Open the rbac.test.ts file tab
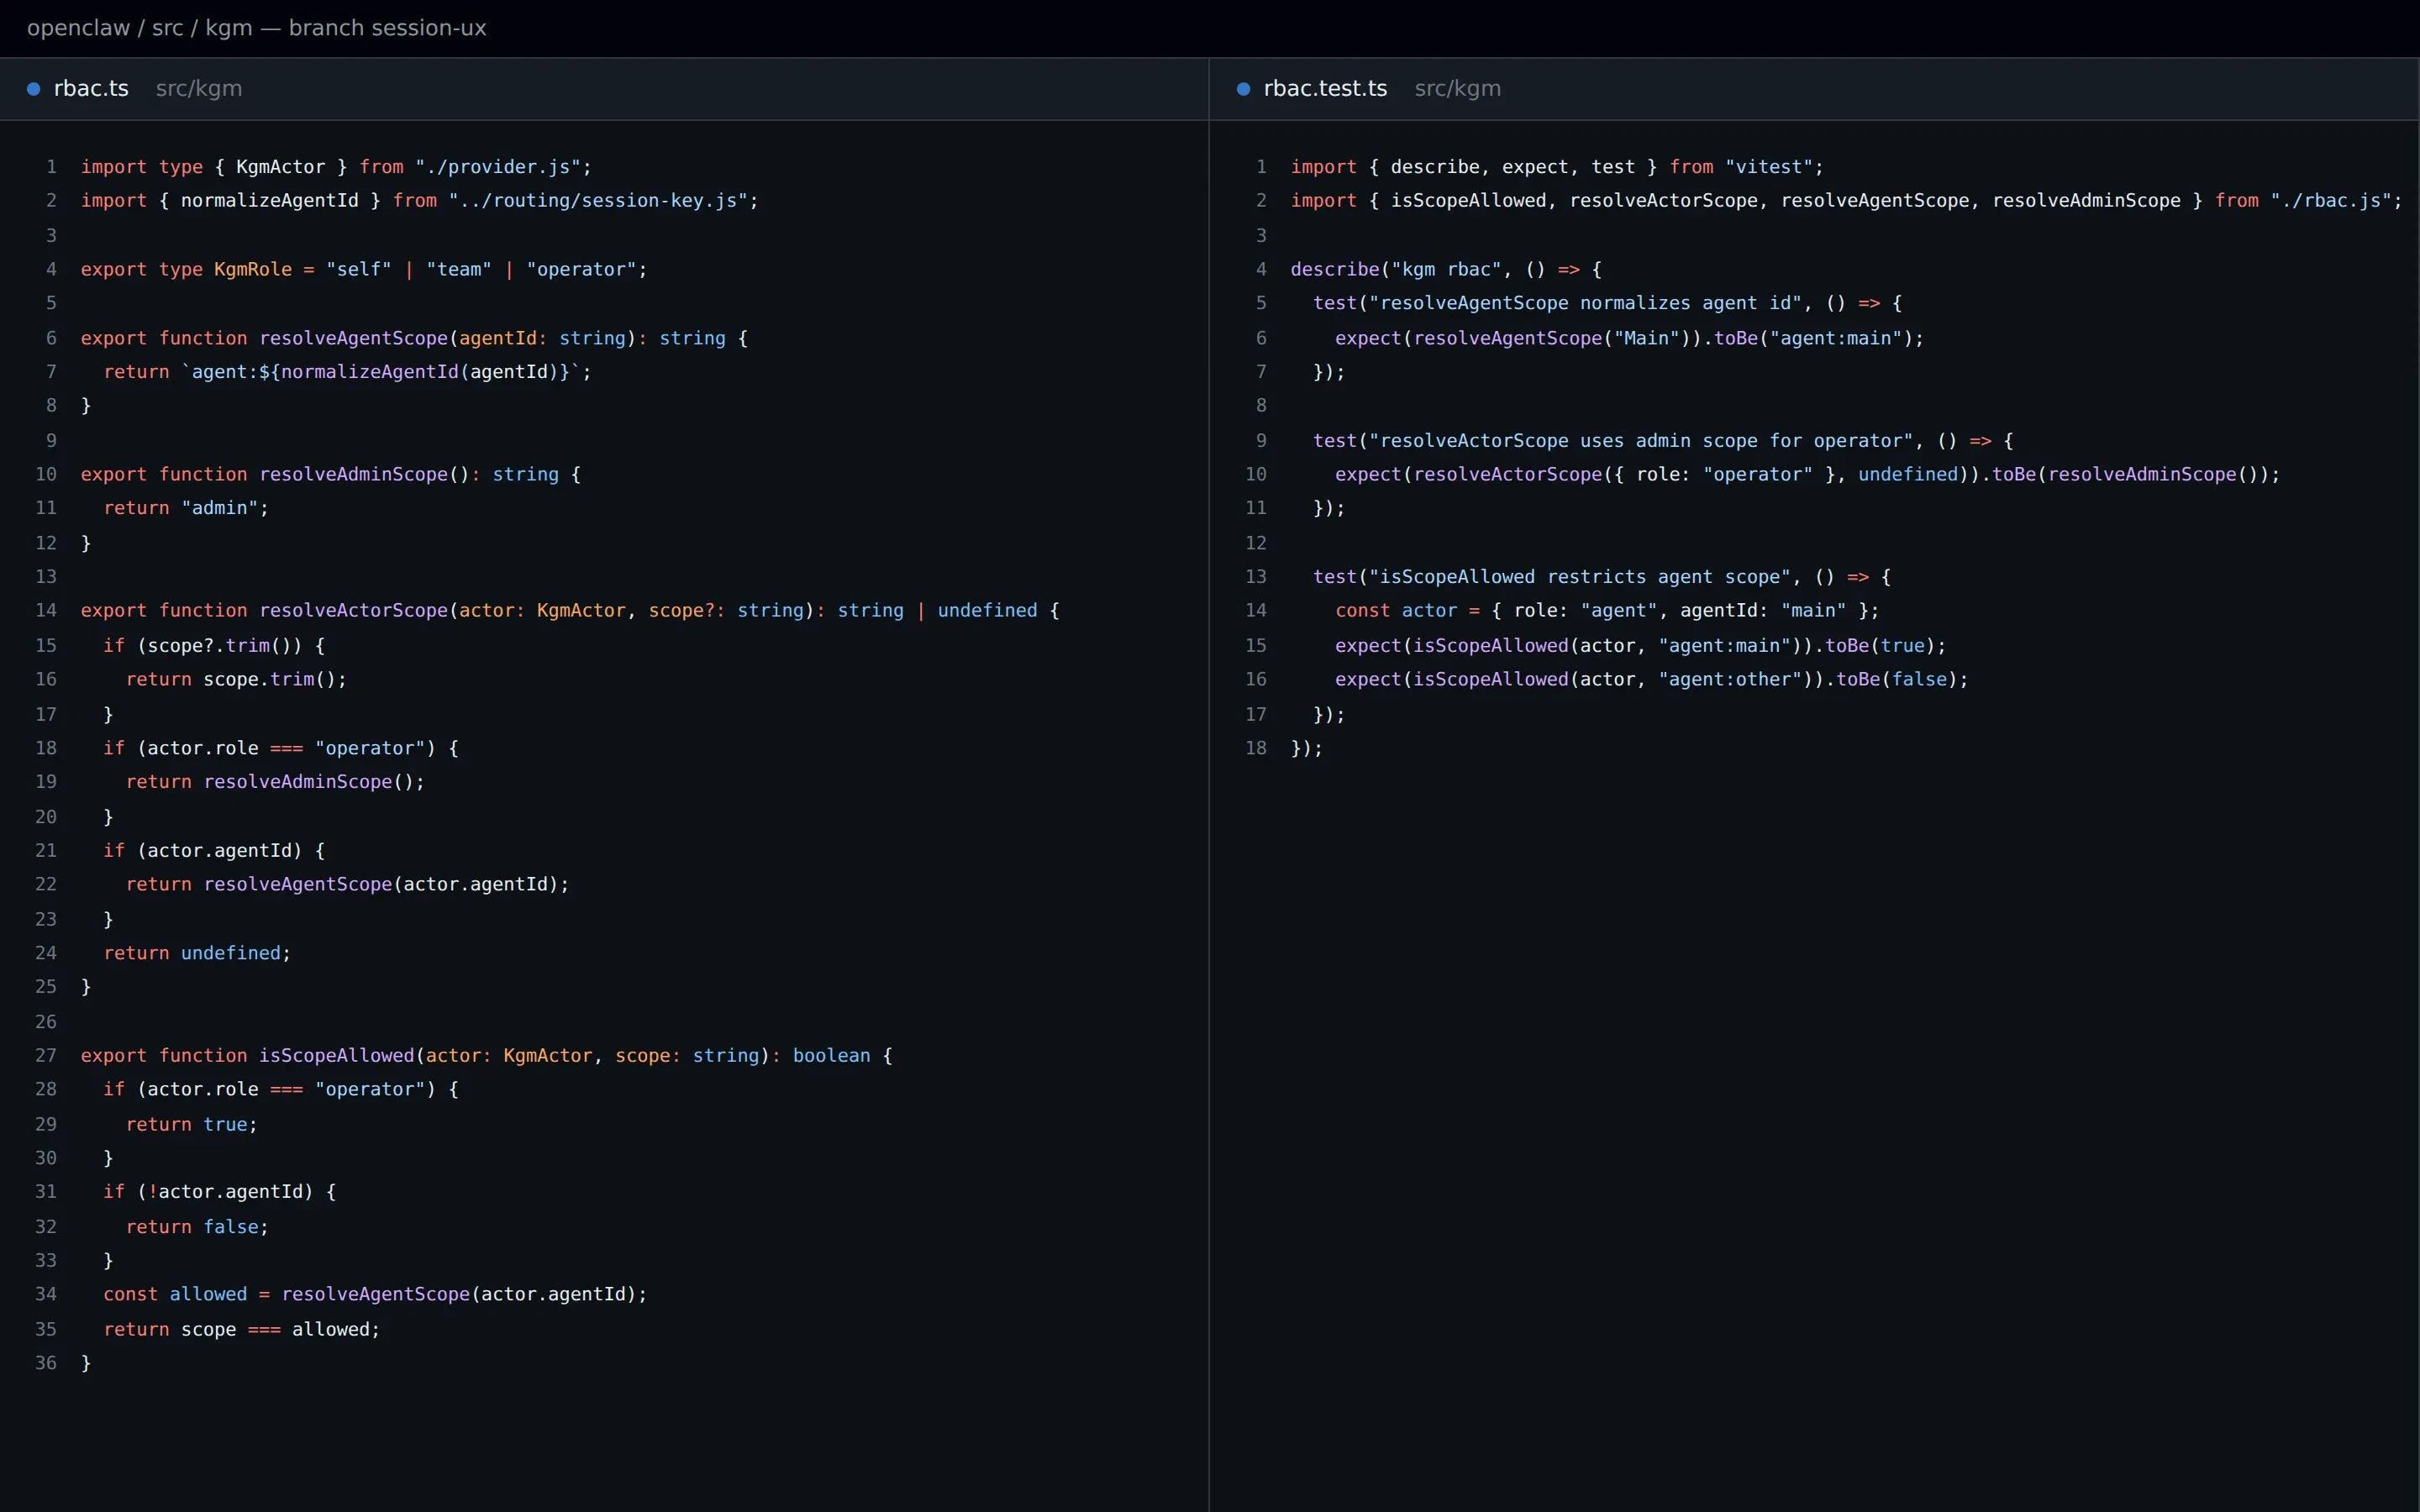The width and height of the screenshot is (2420, 1512). (1325, 89)
